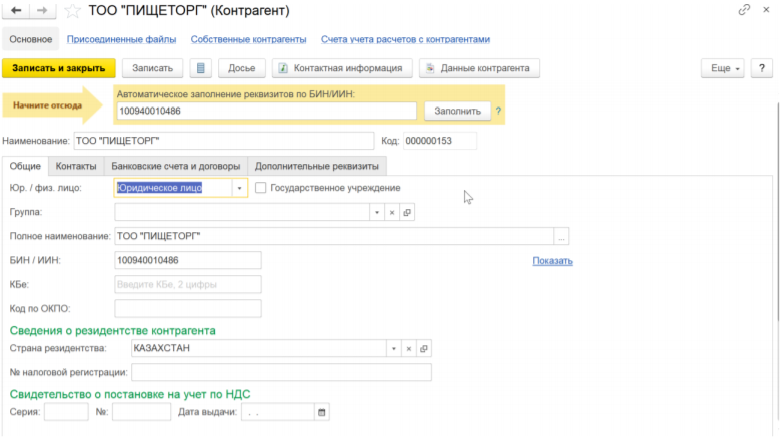Click the vertical scrollbar on the right
Viewport: 784px width, 448px height.
click(x=778, y=210)
